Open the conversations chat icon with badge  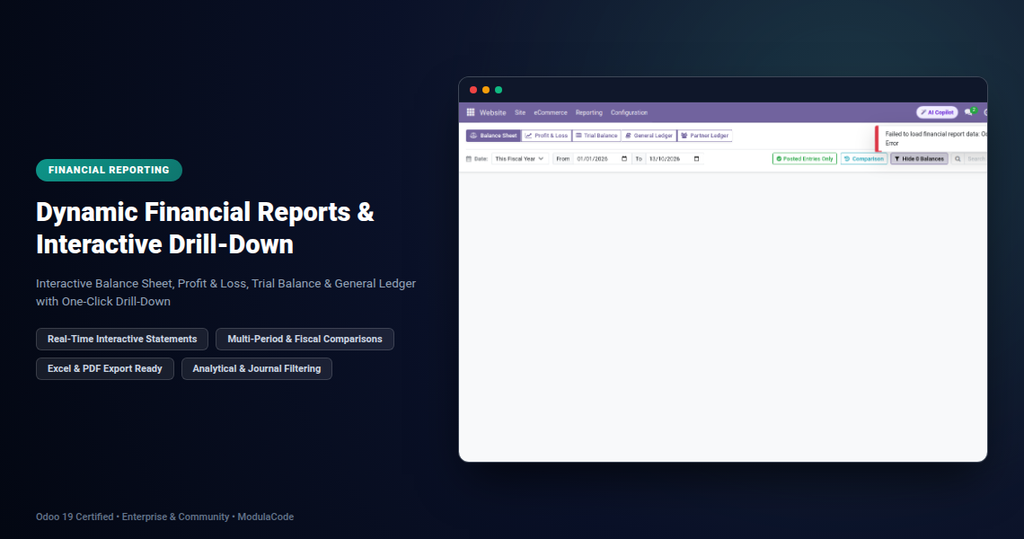(970, 112)
